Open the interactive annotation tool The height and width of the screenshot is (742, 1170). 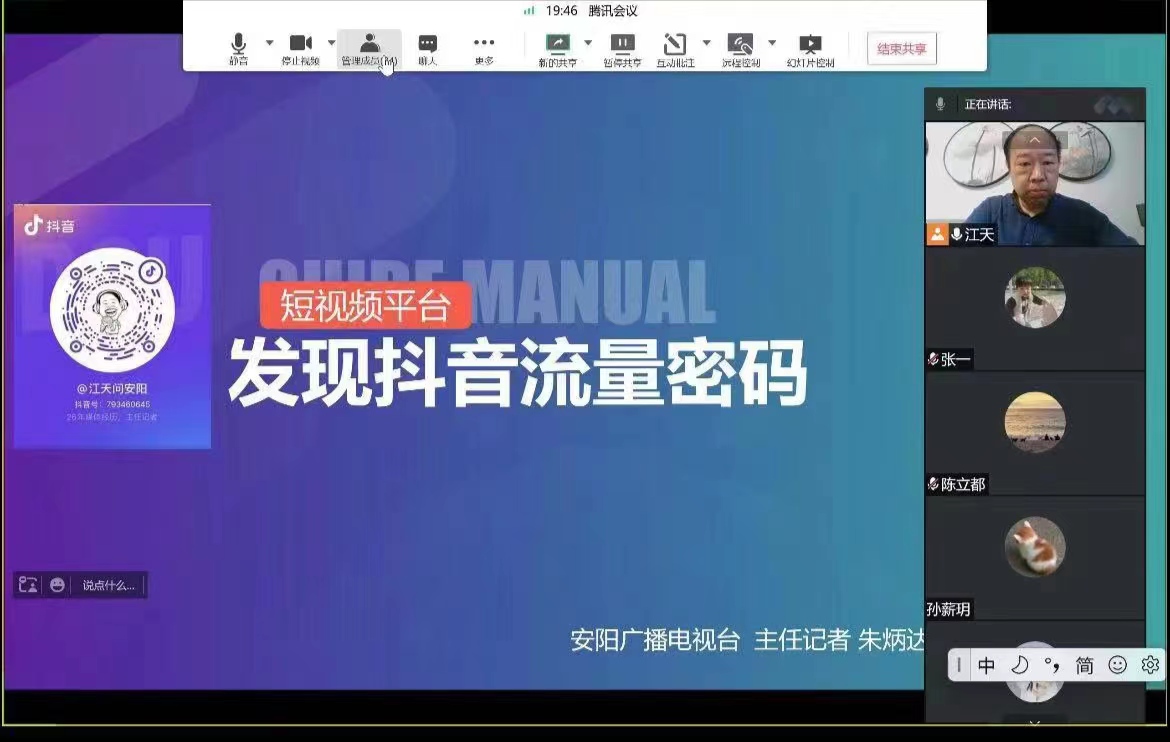pos(675,48)
